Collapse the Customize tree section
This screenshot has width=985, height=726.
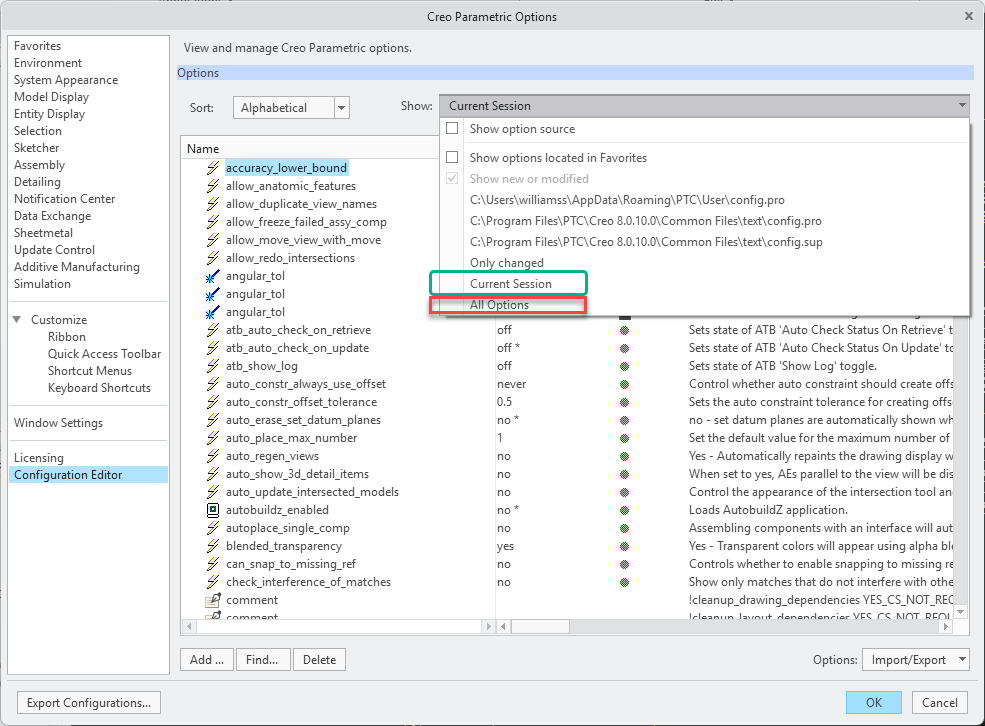point(17,320)
